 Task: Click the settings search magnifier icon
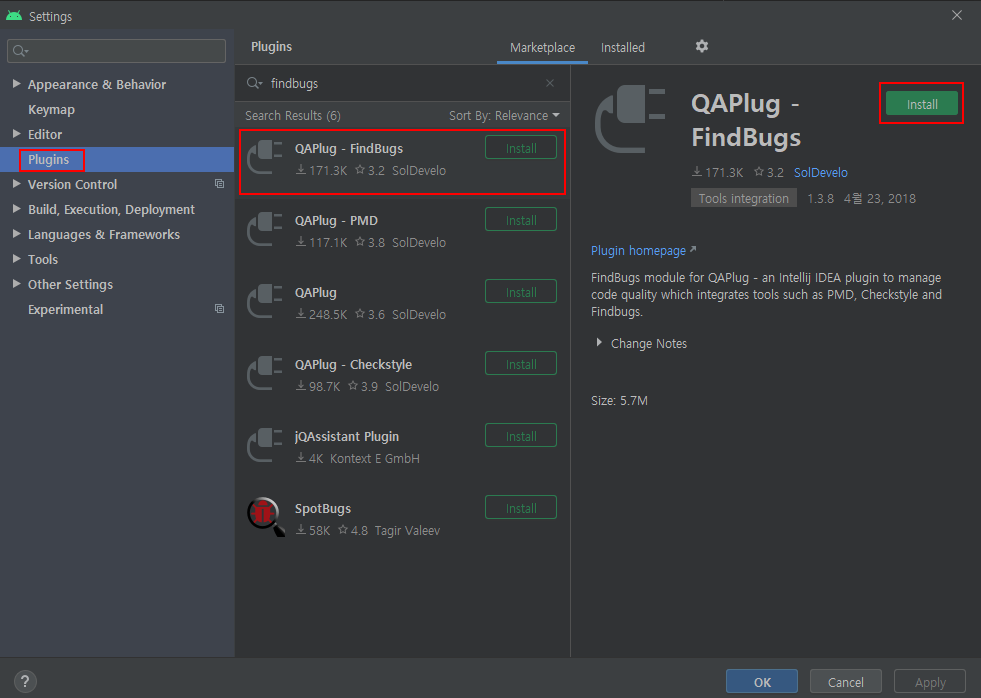(21, 51)
